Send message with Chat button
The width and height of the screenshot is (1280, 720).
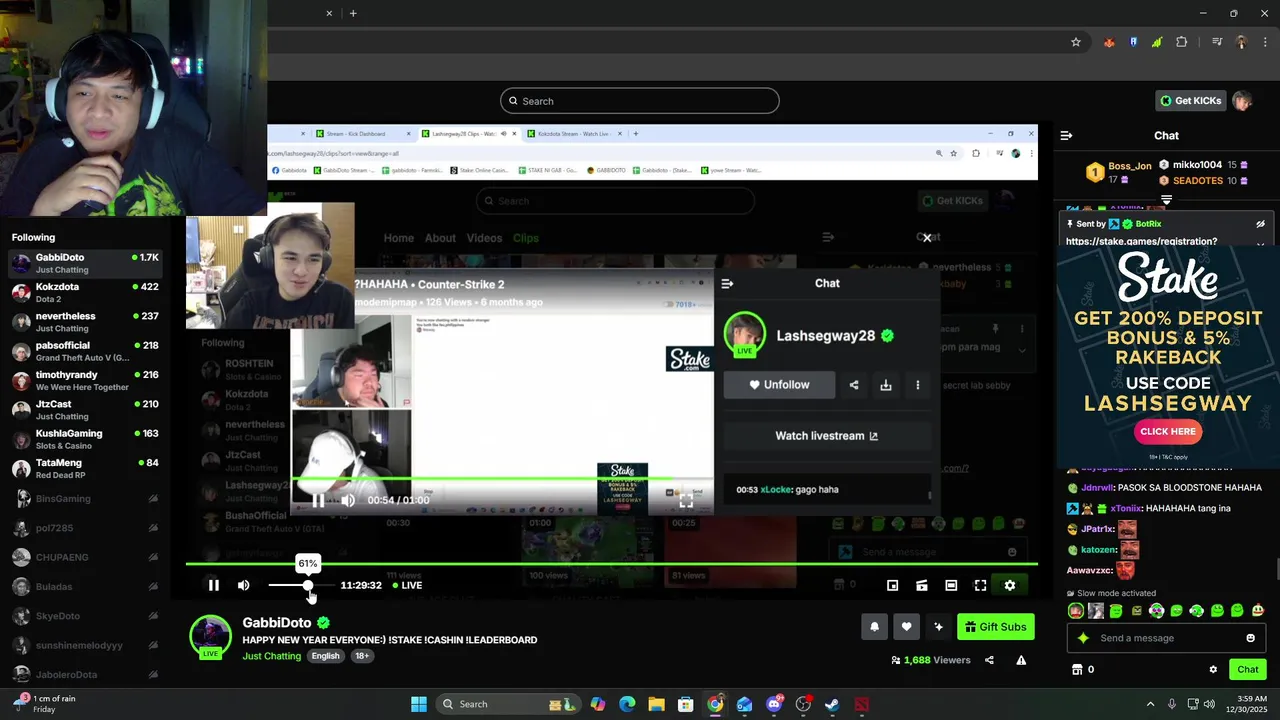point(1247,669)
